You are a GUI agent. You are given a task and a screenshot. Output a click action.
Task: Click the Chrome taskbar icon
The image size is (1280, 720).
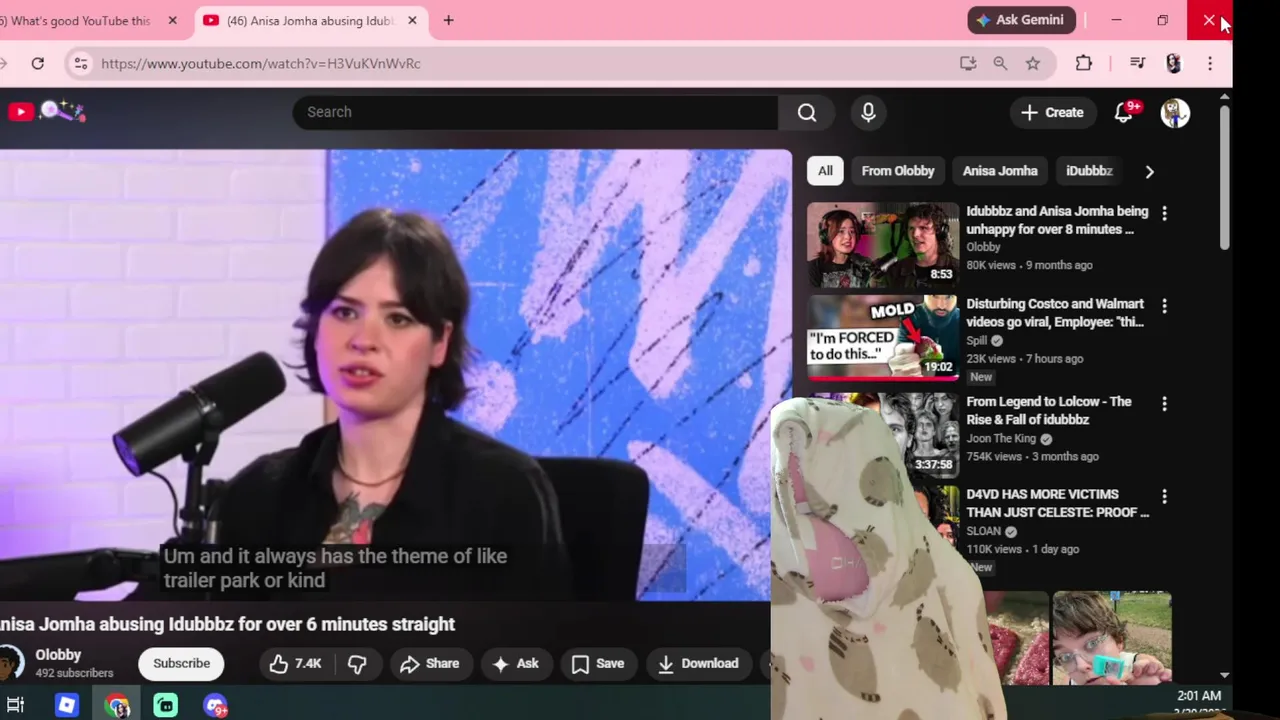(x=117, y=705)
